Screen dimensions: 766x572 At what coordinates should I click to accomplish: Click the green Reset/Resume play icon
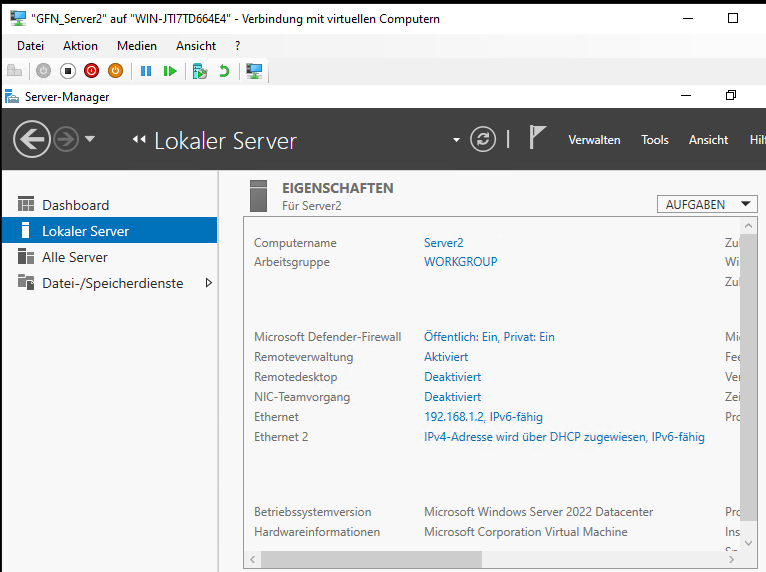170,71
